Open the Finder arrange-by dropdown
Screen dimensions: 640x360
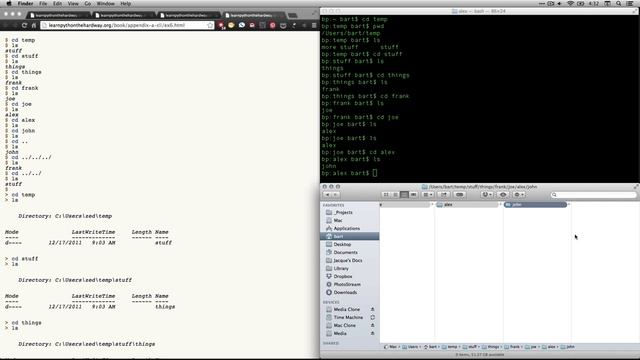(x=428, y=195)
